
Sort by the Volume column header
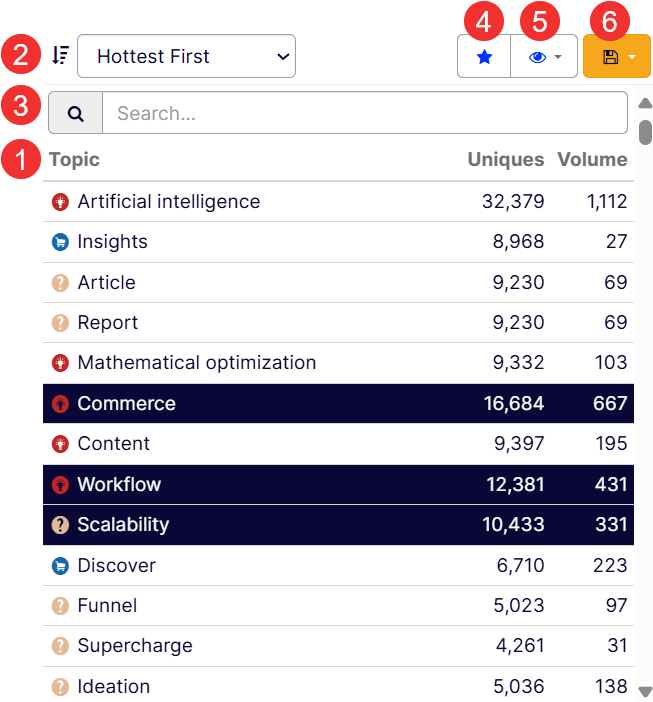coord(592,160)
